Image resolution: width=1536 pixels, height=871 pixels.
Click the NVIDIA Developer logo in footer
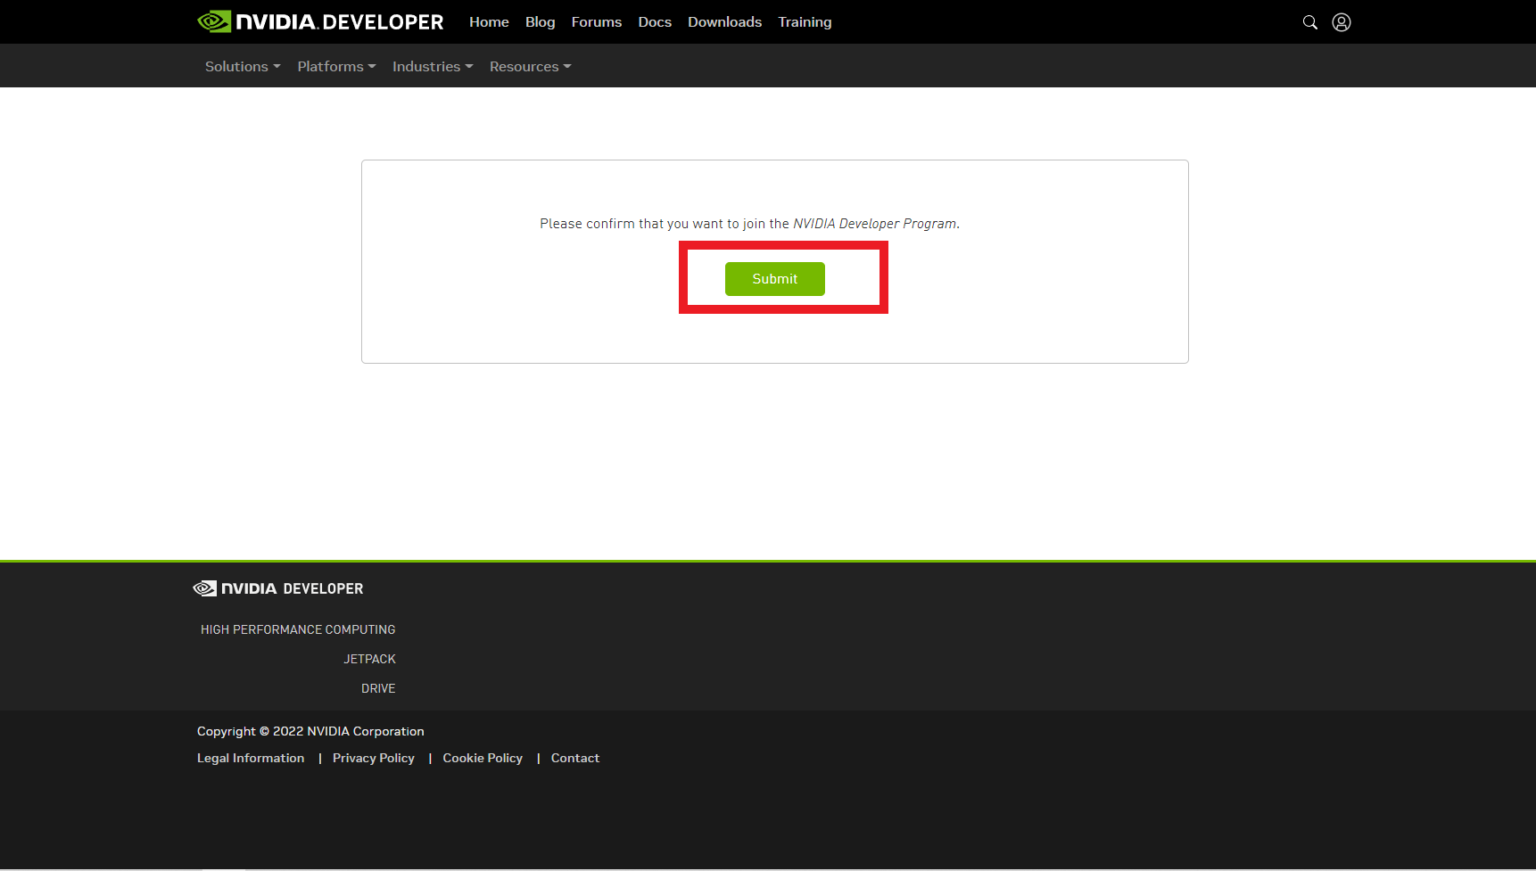(278, 588)
